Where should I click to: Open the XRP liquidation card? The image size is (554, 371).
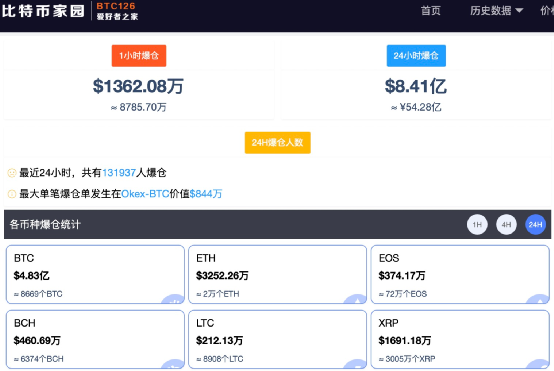click(460, 340)
